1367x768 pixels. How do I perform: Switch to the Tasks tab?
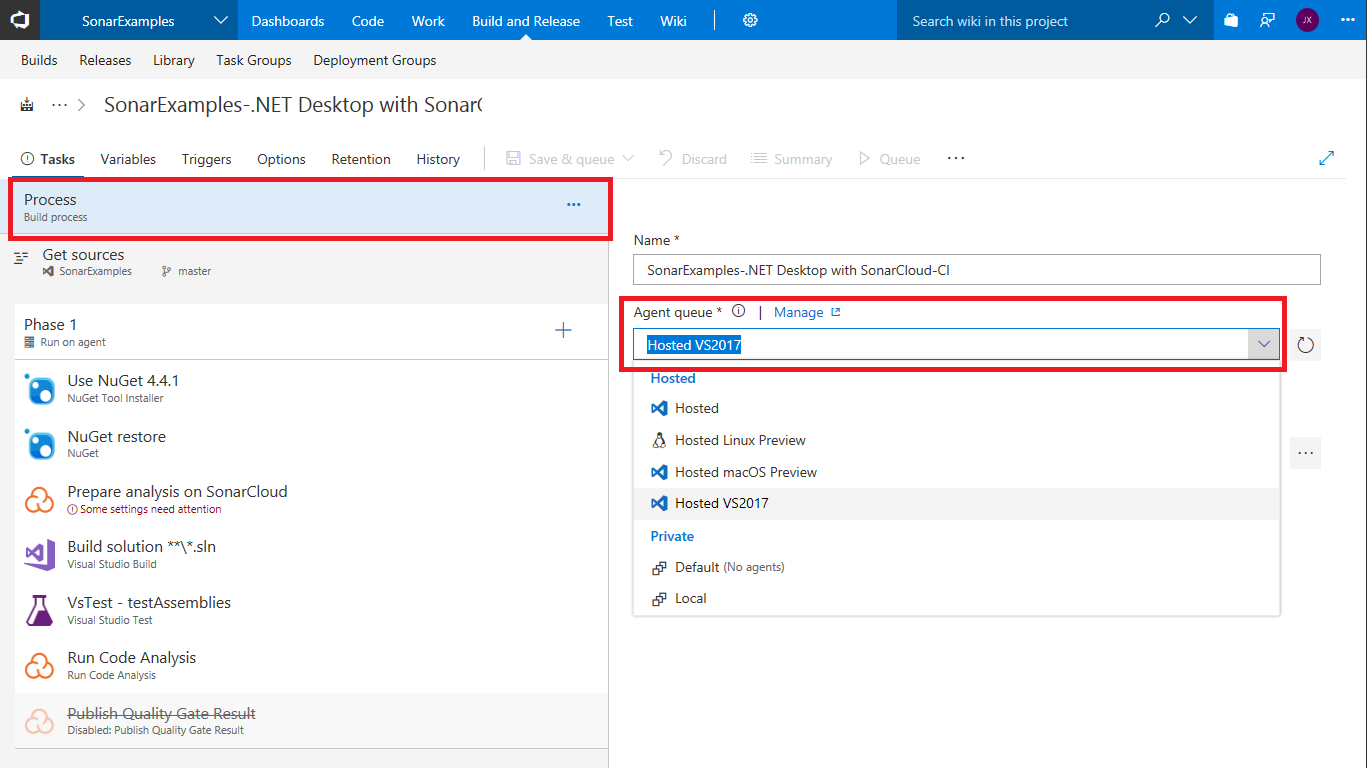point(48,159)
